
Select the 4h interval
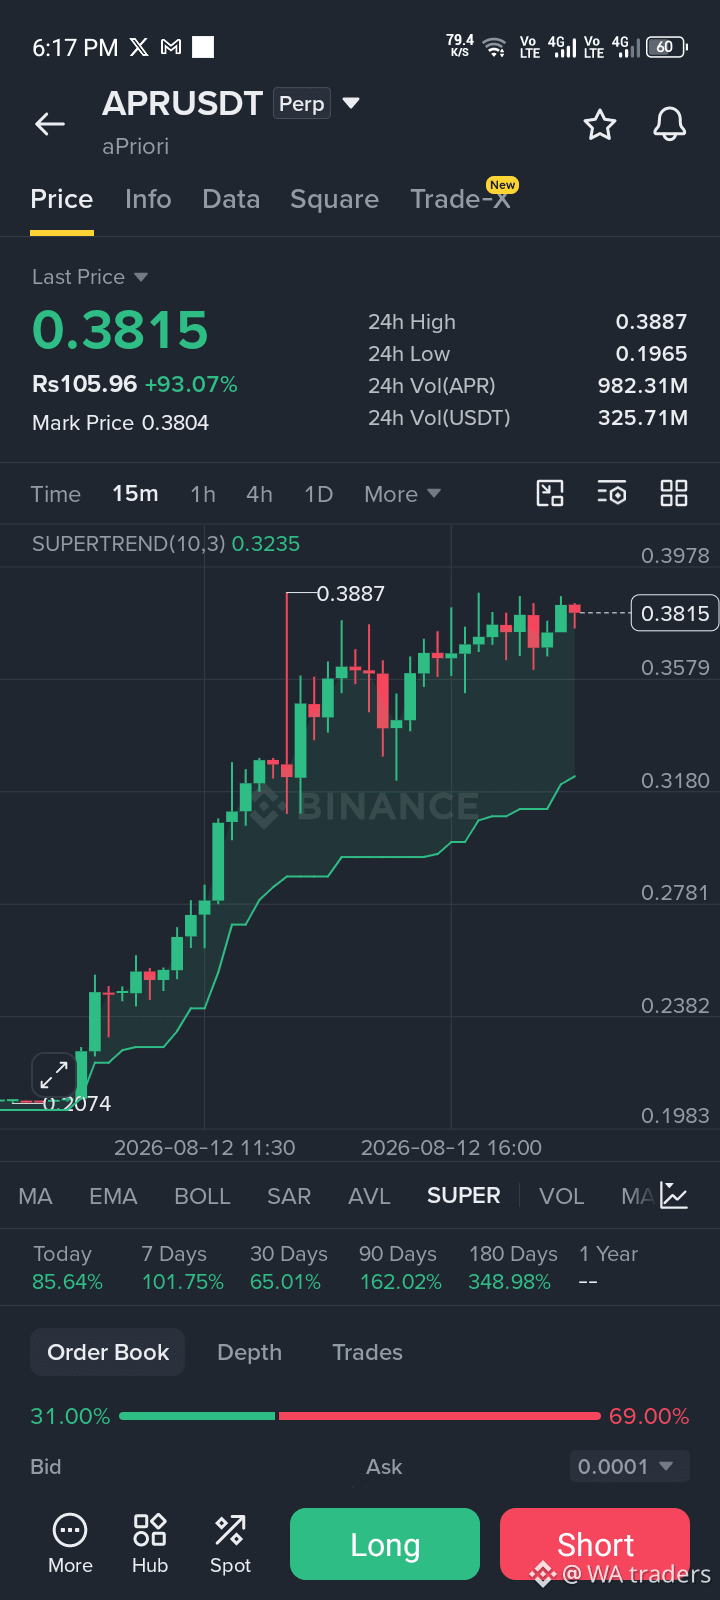click(259, 494)
